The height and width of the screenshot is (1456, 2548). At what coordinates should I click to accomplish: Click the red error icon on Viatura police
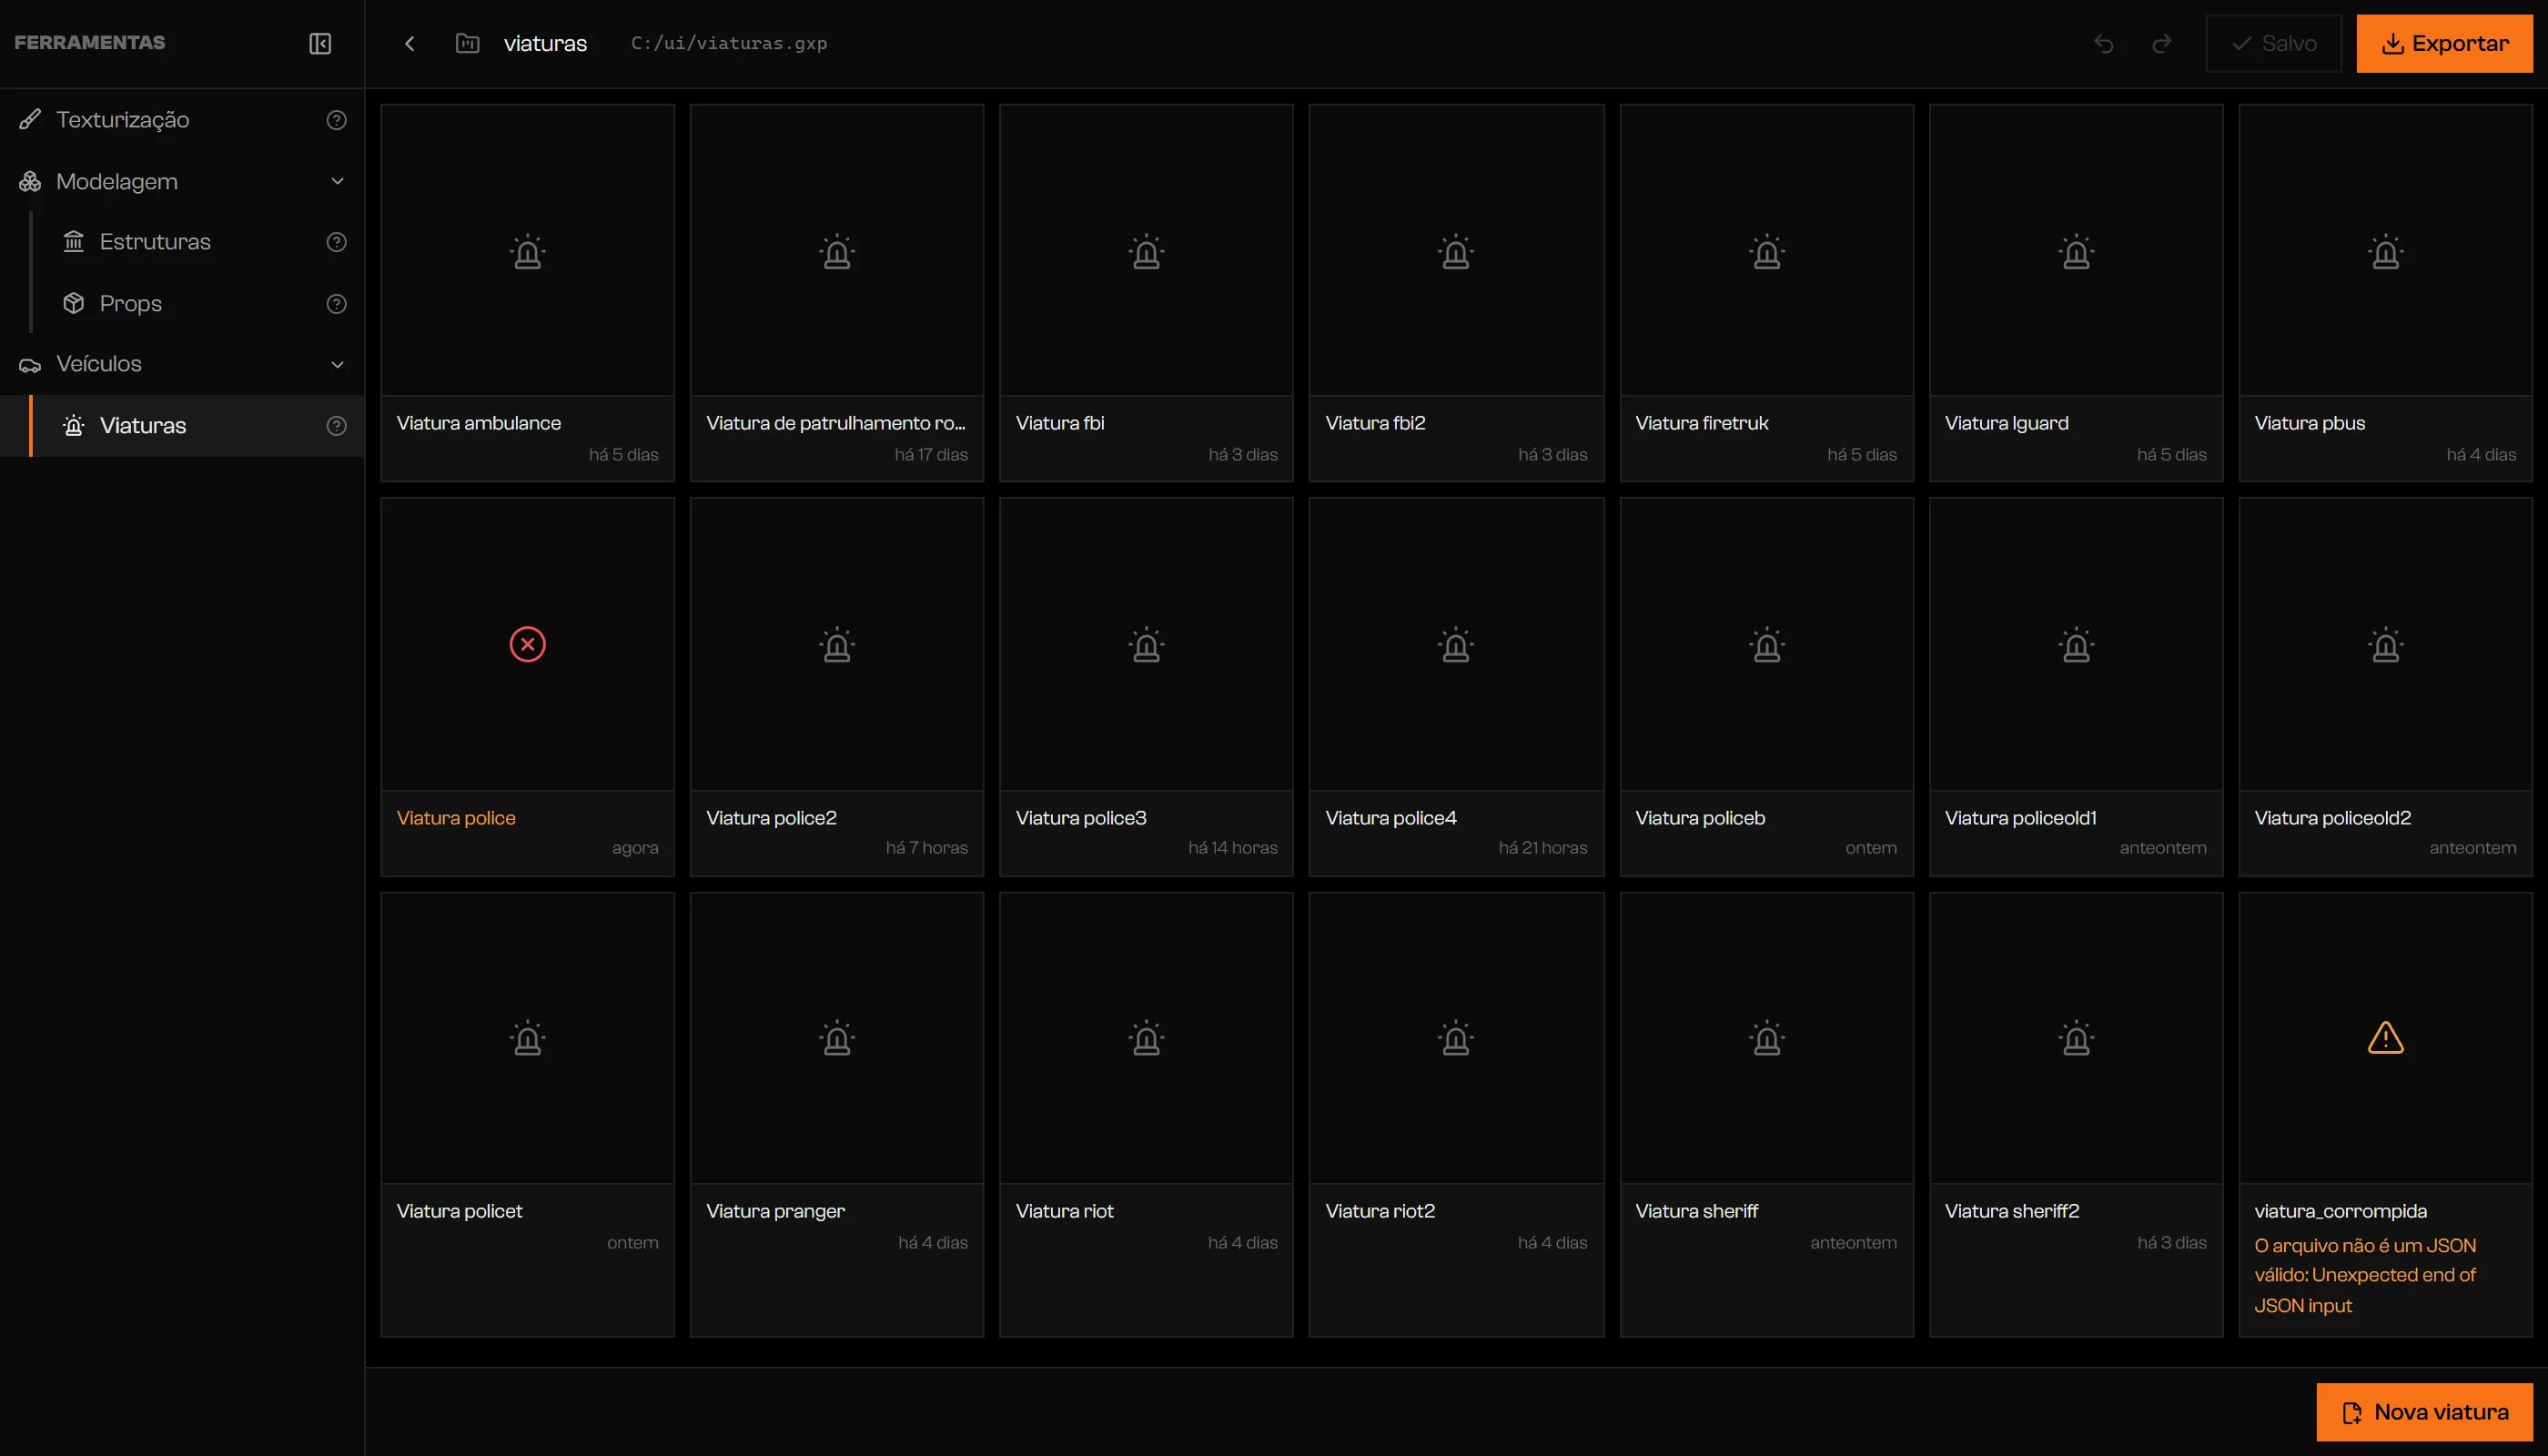(528, 645)
